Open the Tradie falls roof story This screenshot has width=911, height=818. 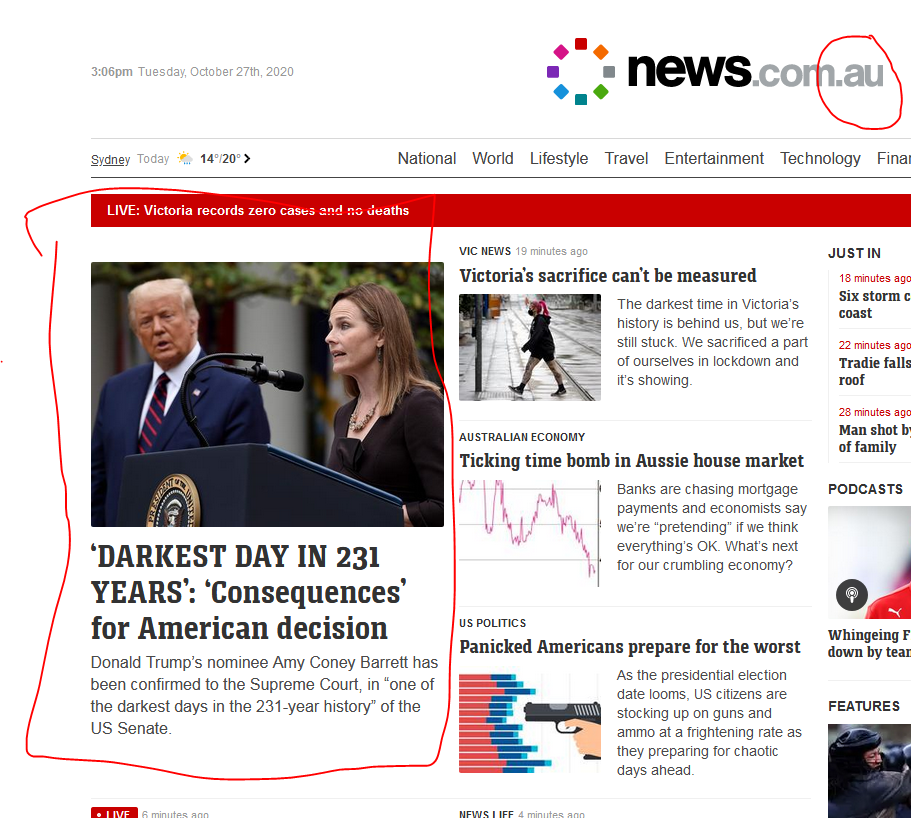(874, 371)
